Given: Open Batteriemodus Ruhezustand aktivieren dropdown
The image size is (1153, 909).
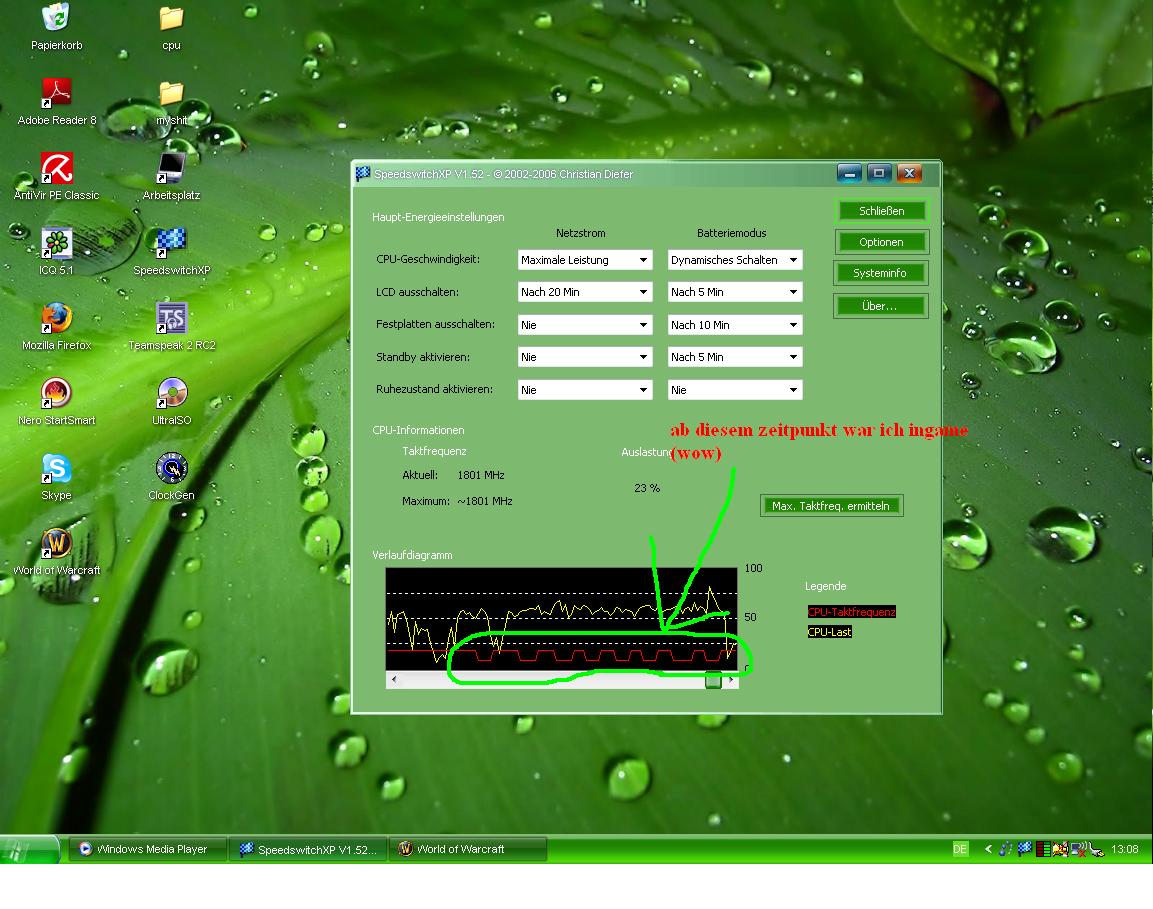Looking at the screenshot, I should pyautogui.click(x=735, y=390).
